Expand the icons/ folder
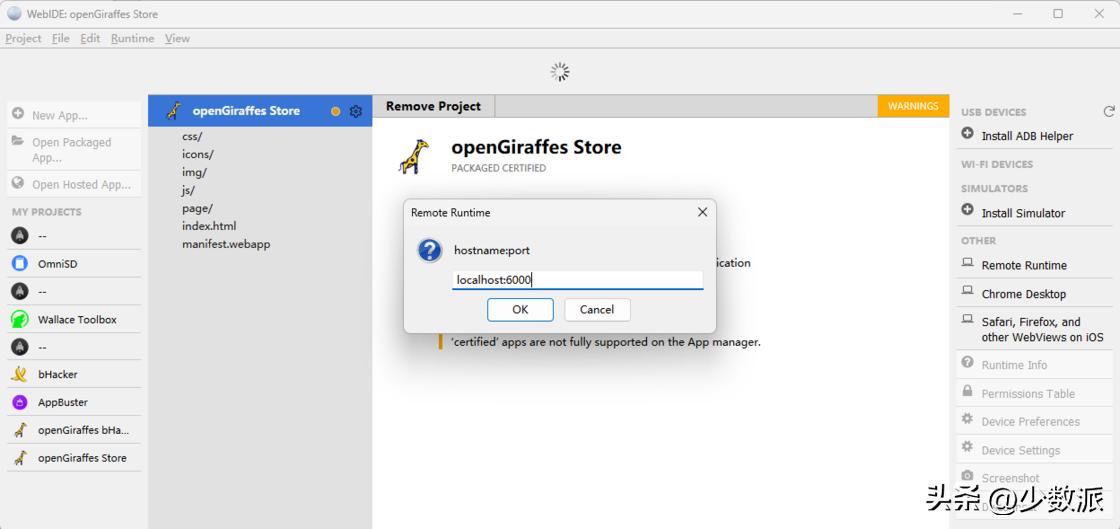Screen dimensions: 1120x529 (x=197, y=154)
